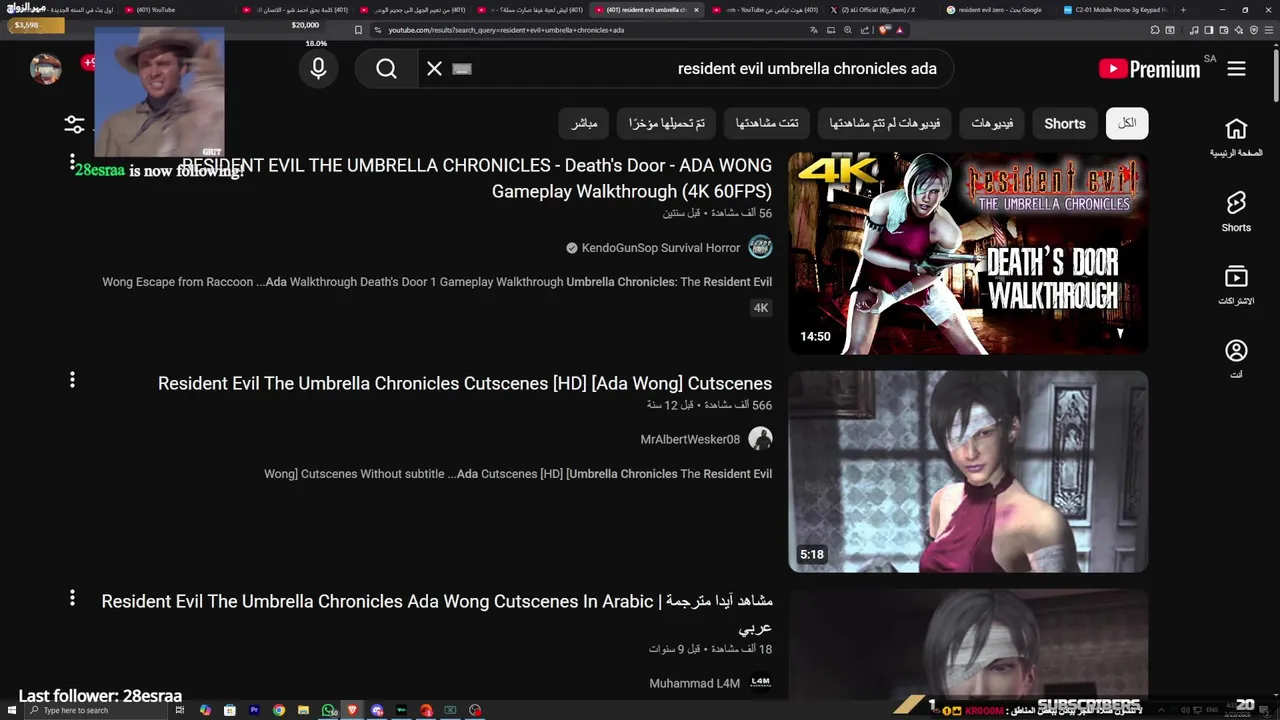Image resolution: width=1280 pixels, height=720 pixels.
Task: Open WhatsApp from the taskbar
Action: pos(328,710)
